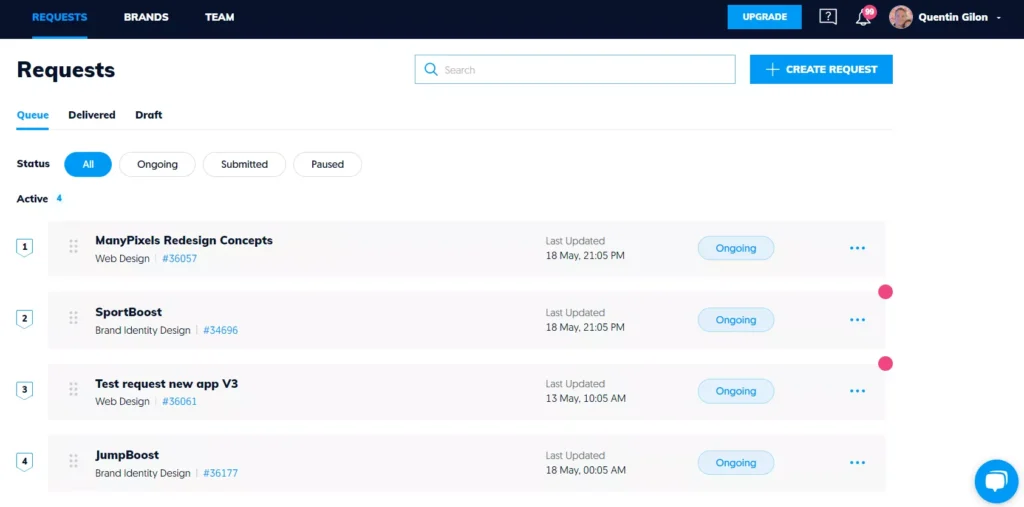Expand the dropdown arrow beside Quentin Gilon
Image resolution: width=1024 pixels, height=507 pixels.
pos(999,18)
